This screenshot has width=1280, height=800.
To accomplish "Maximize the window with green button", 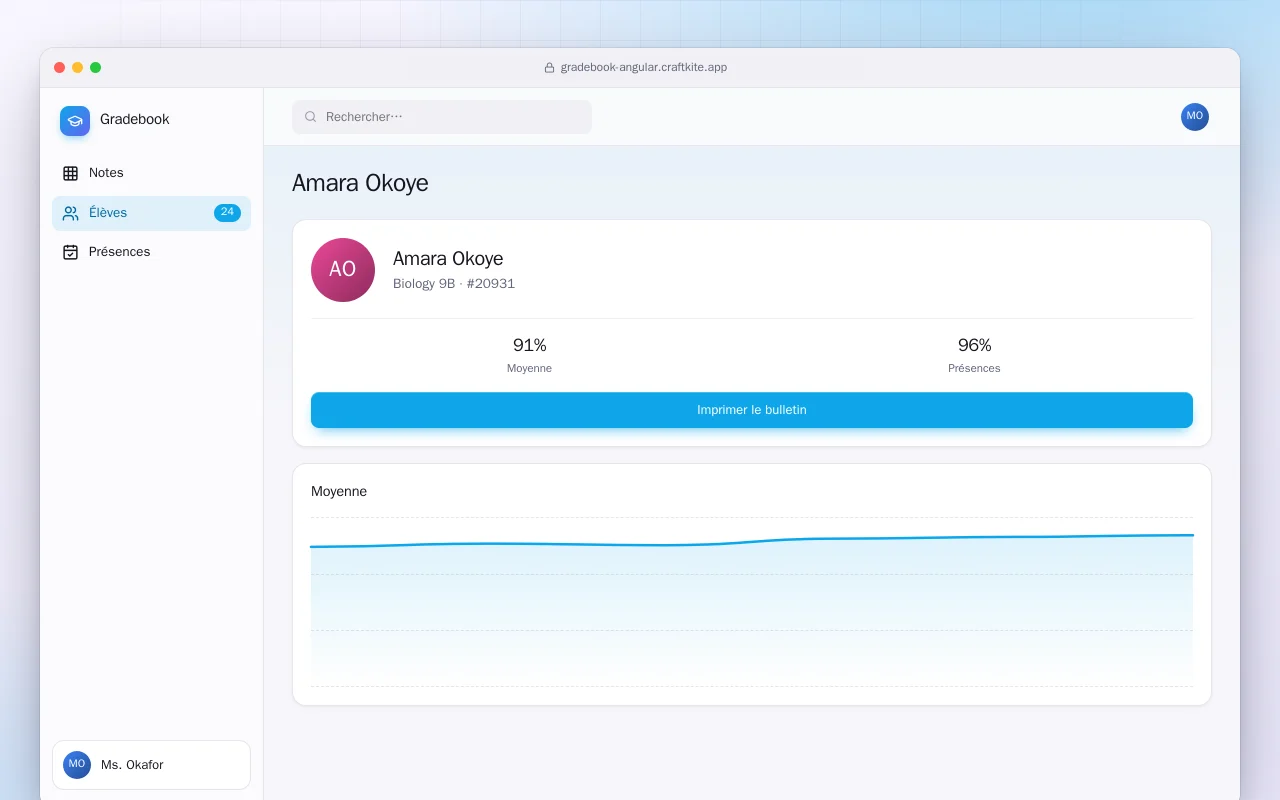I will pos(96,68).
